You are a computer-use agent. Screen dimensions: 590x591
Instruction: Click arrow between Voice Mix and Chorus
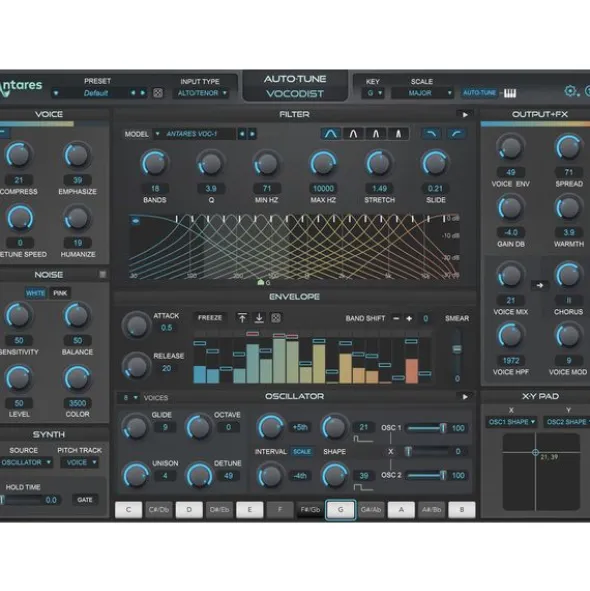pyautogui.click(x=539, y=285)
